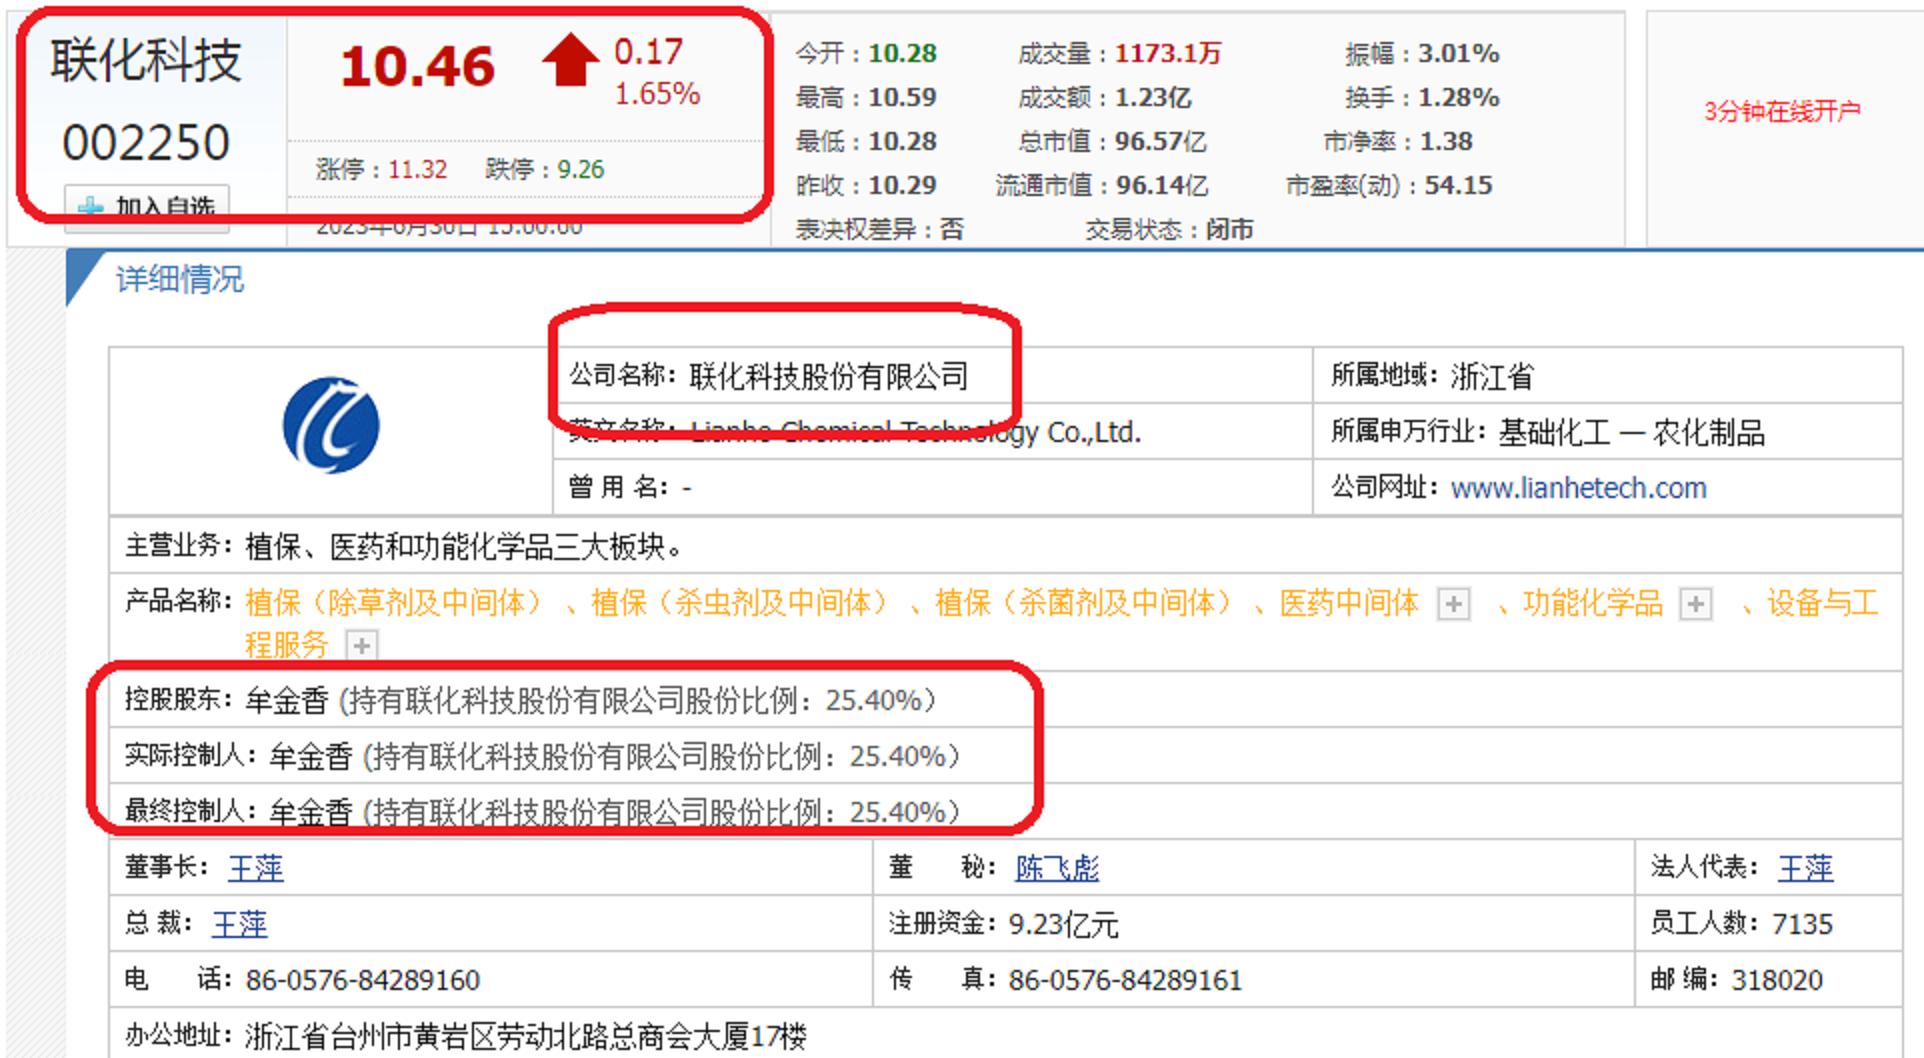Open product 医药中间体

click(1349, 603)
